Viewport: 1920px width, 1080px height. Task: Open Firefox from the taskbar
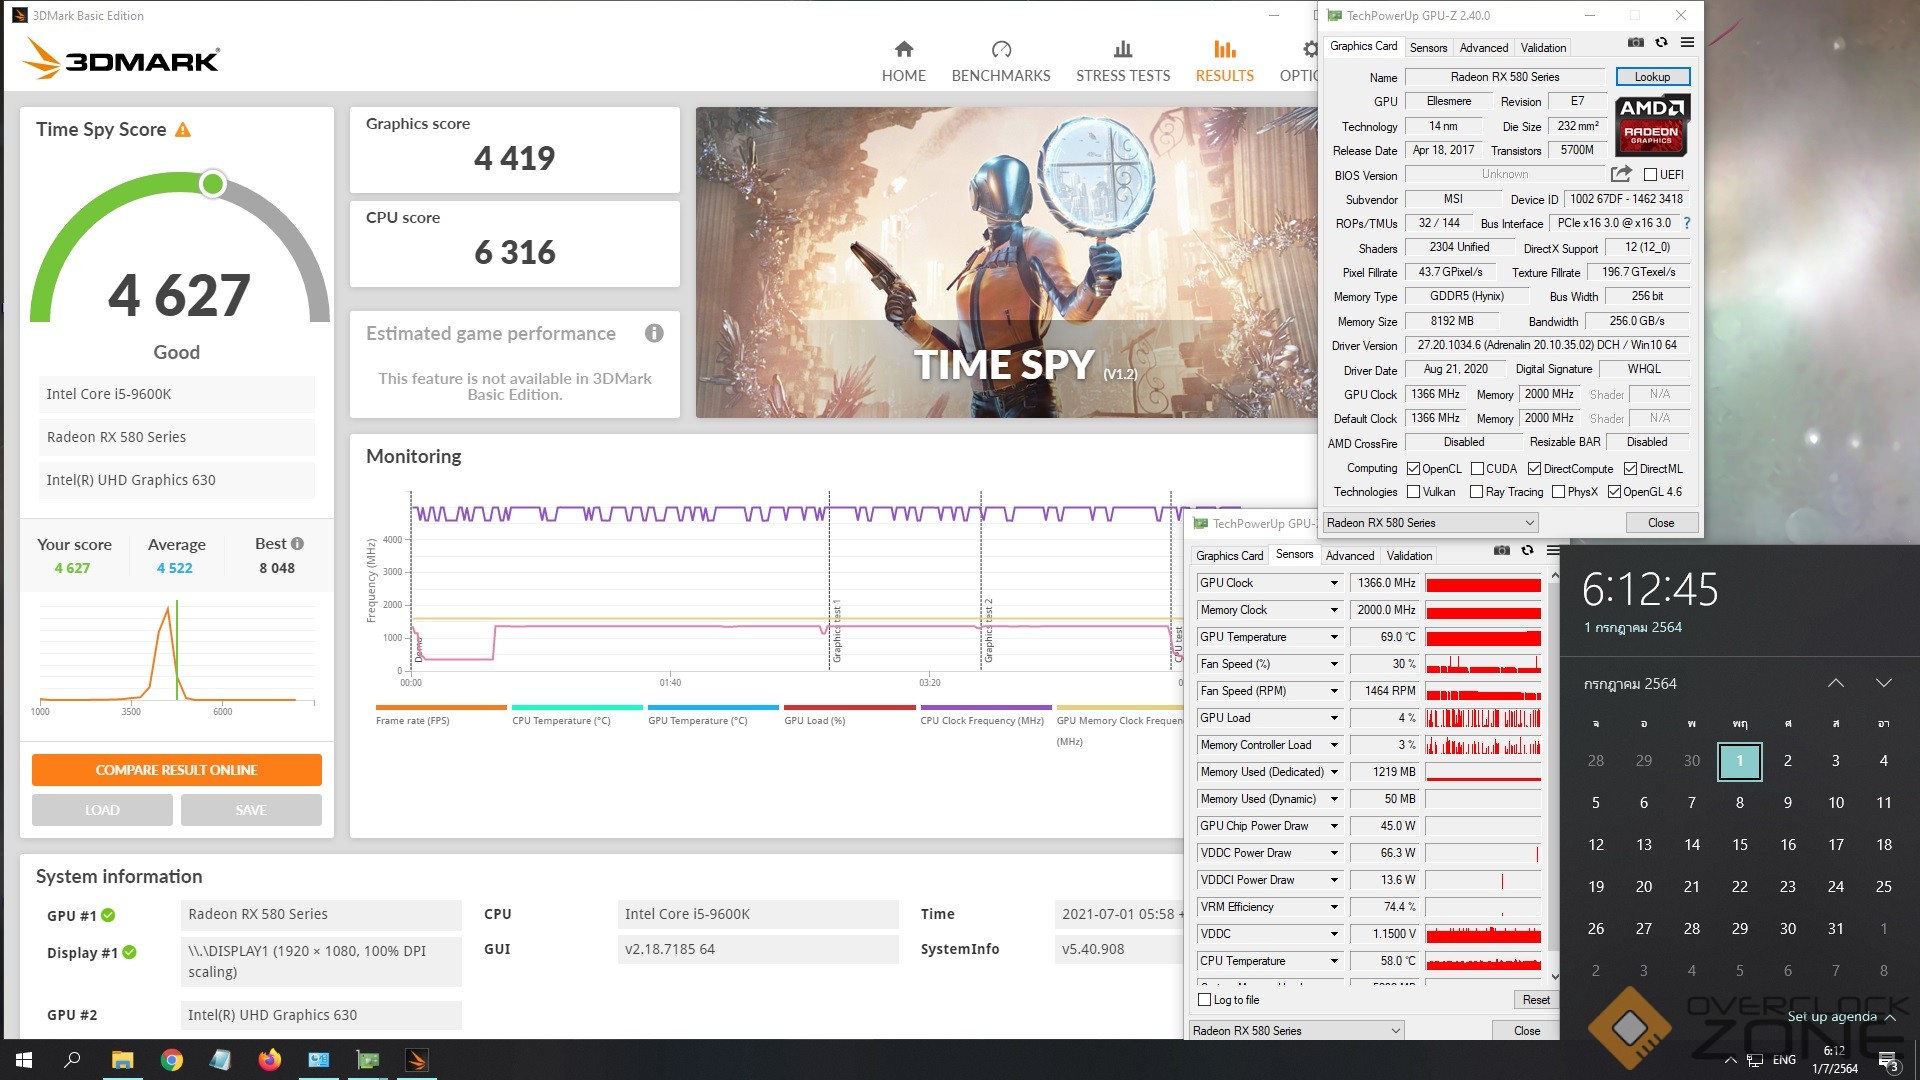pyautogui.click(x=269, y=1060)
